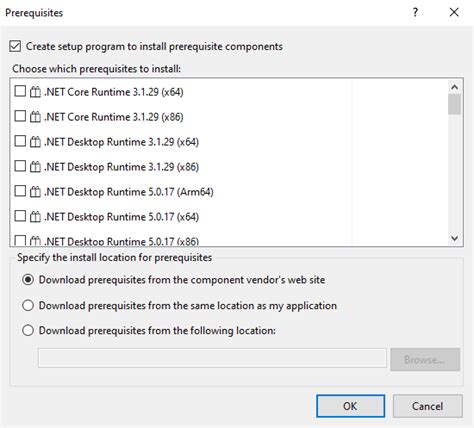The height and width of the screenshot is (428, 474).
Task: Click the scroll down arrow of prerequisites list
Action: [x=454, y=238]
